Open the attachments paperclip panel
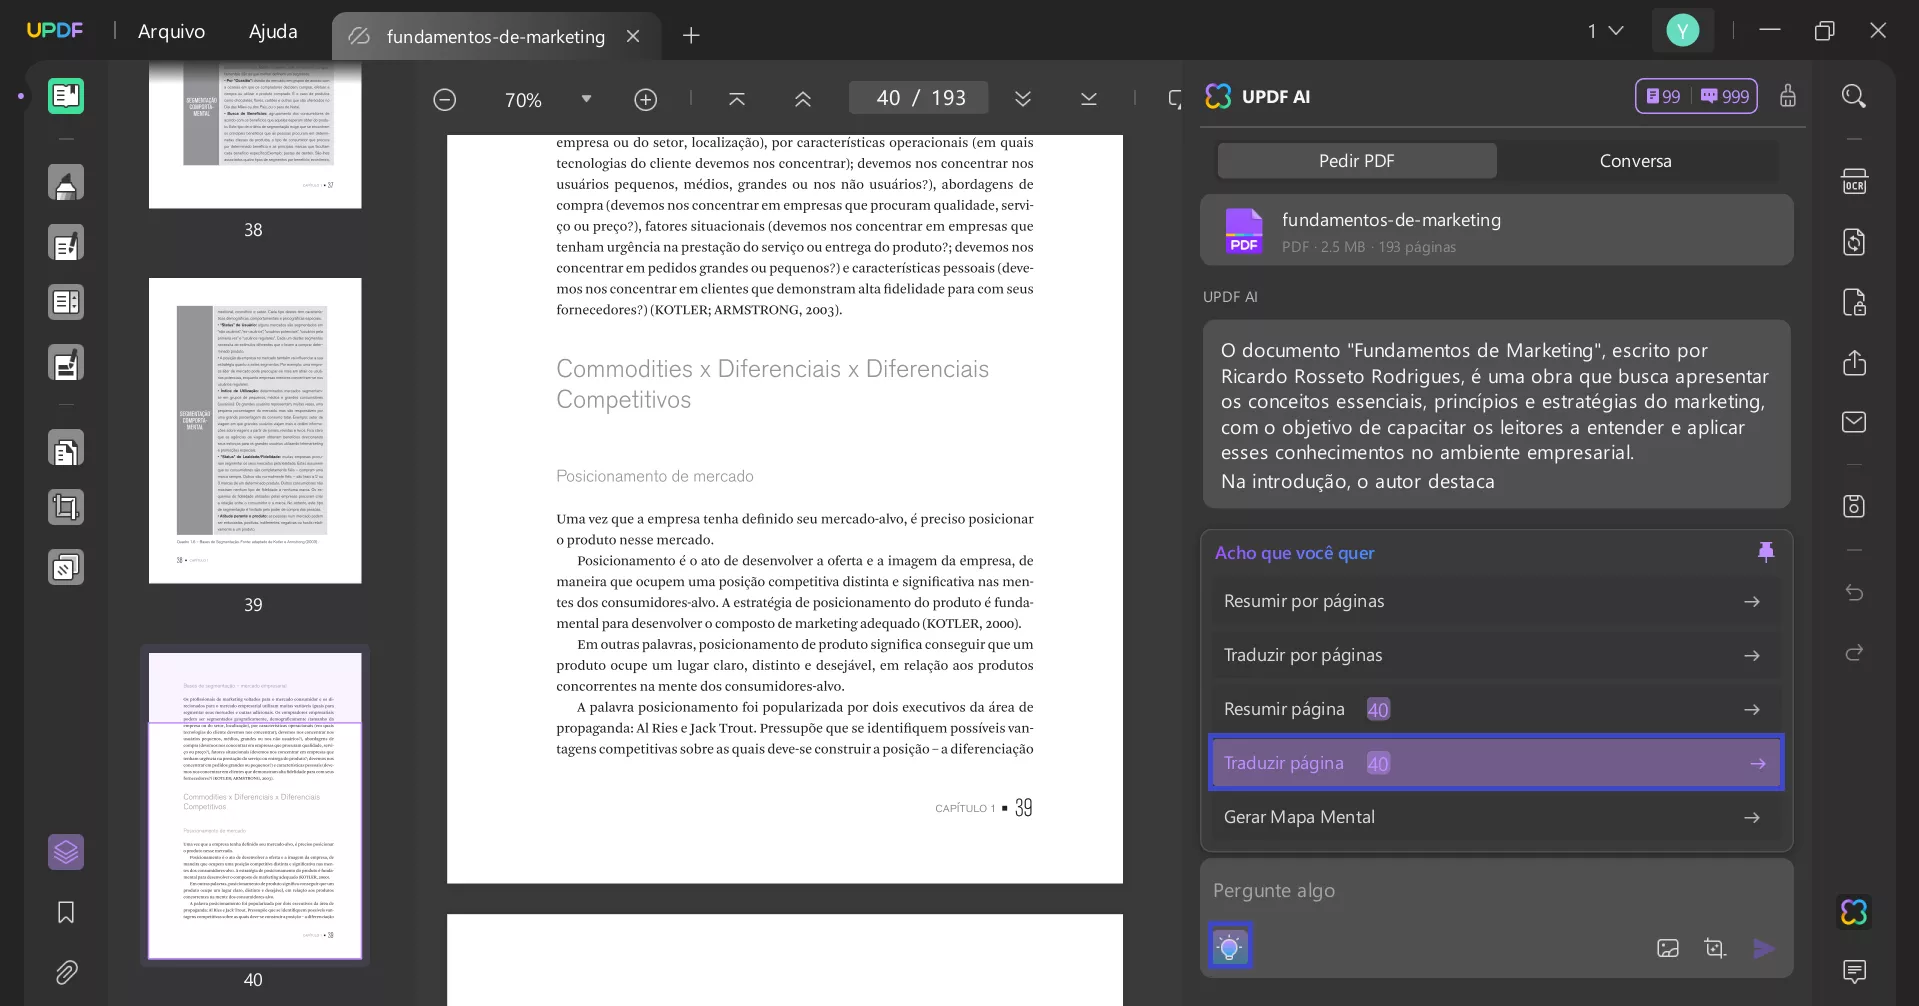 66,973
